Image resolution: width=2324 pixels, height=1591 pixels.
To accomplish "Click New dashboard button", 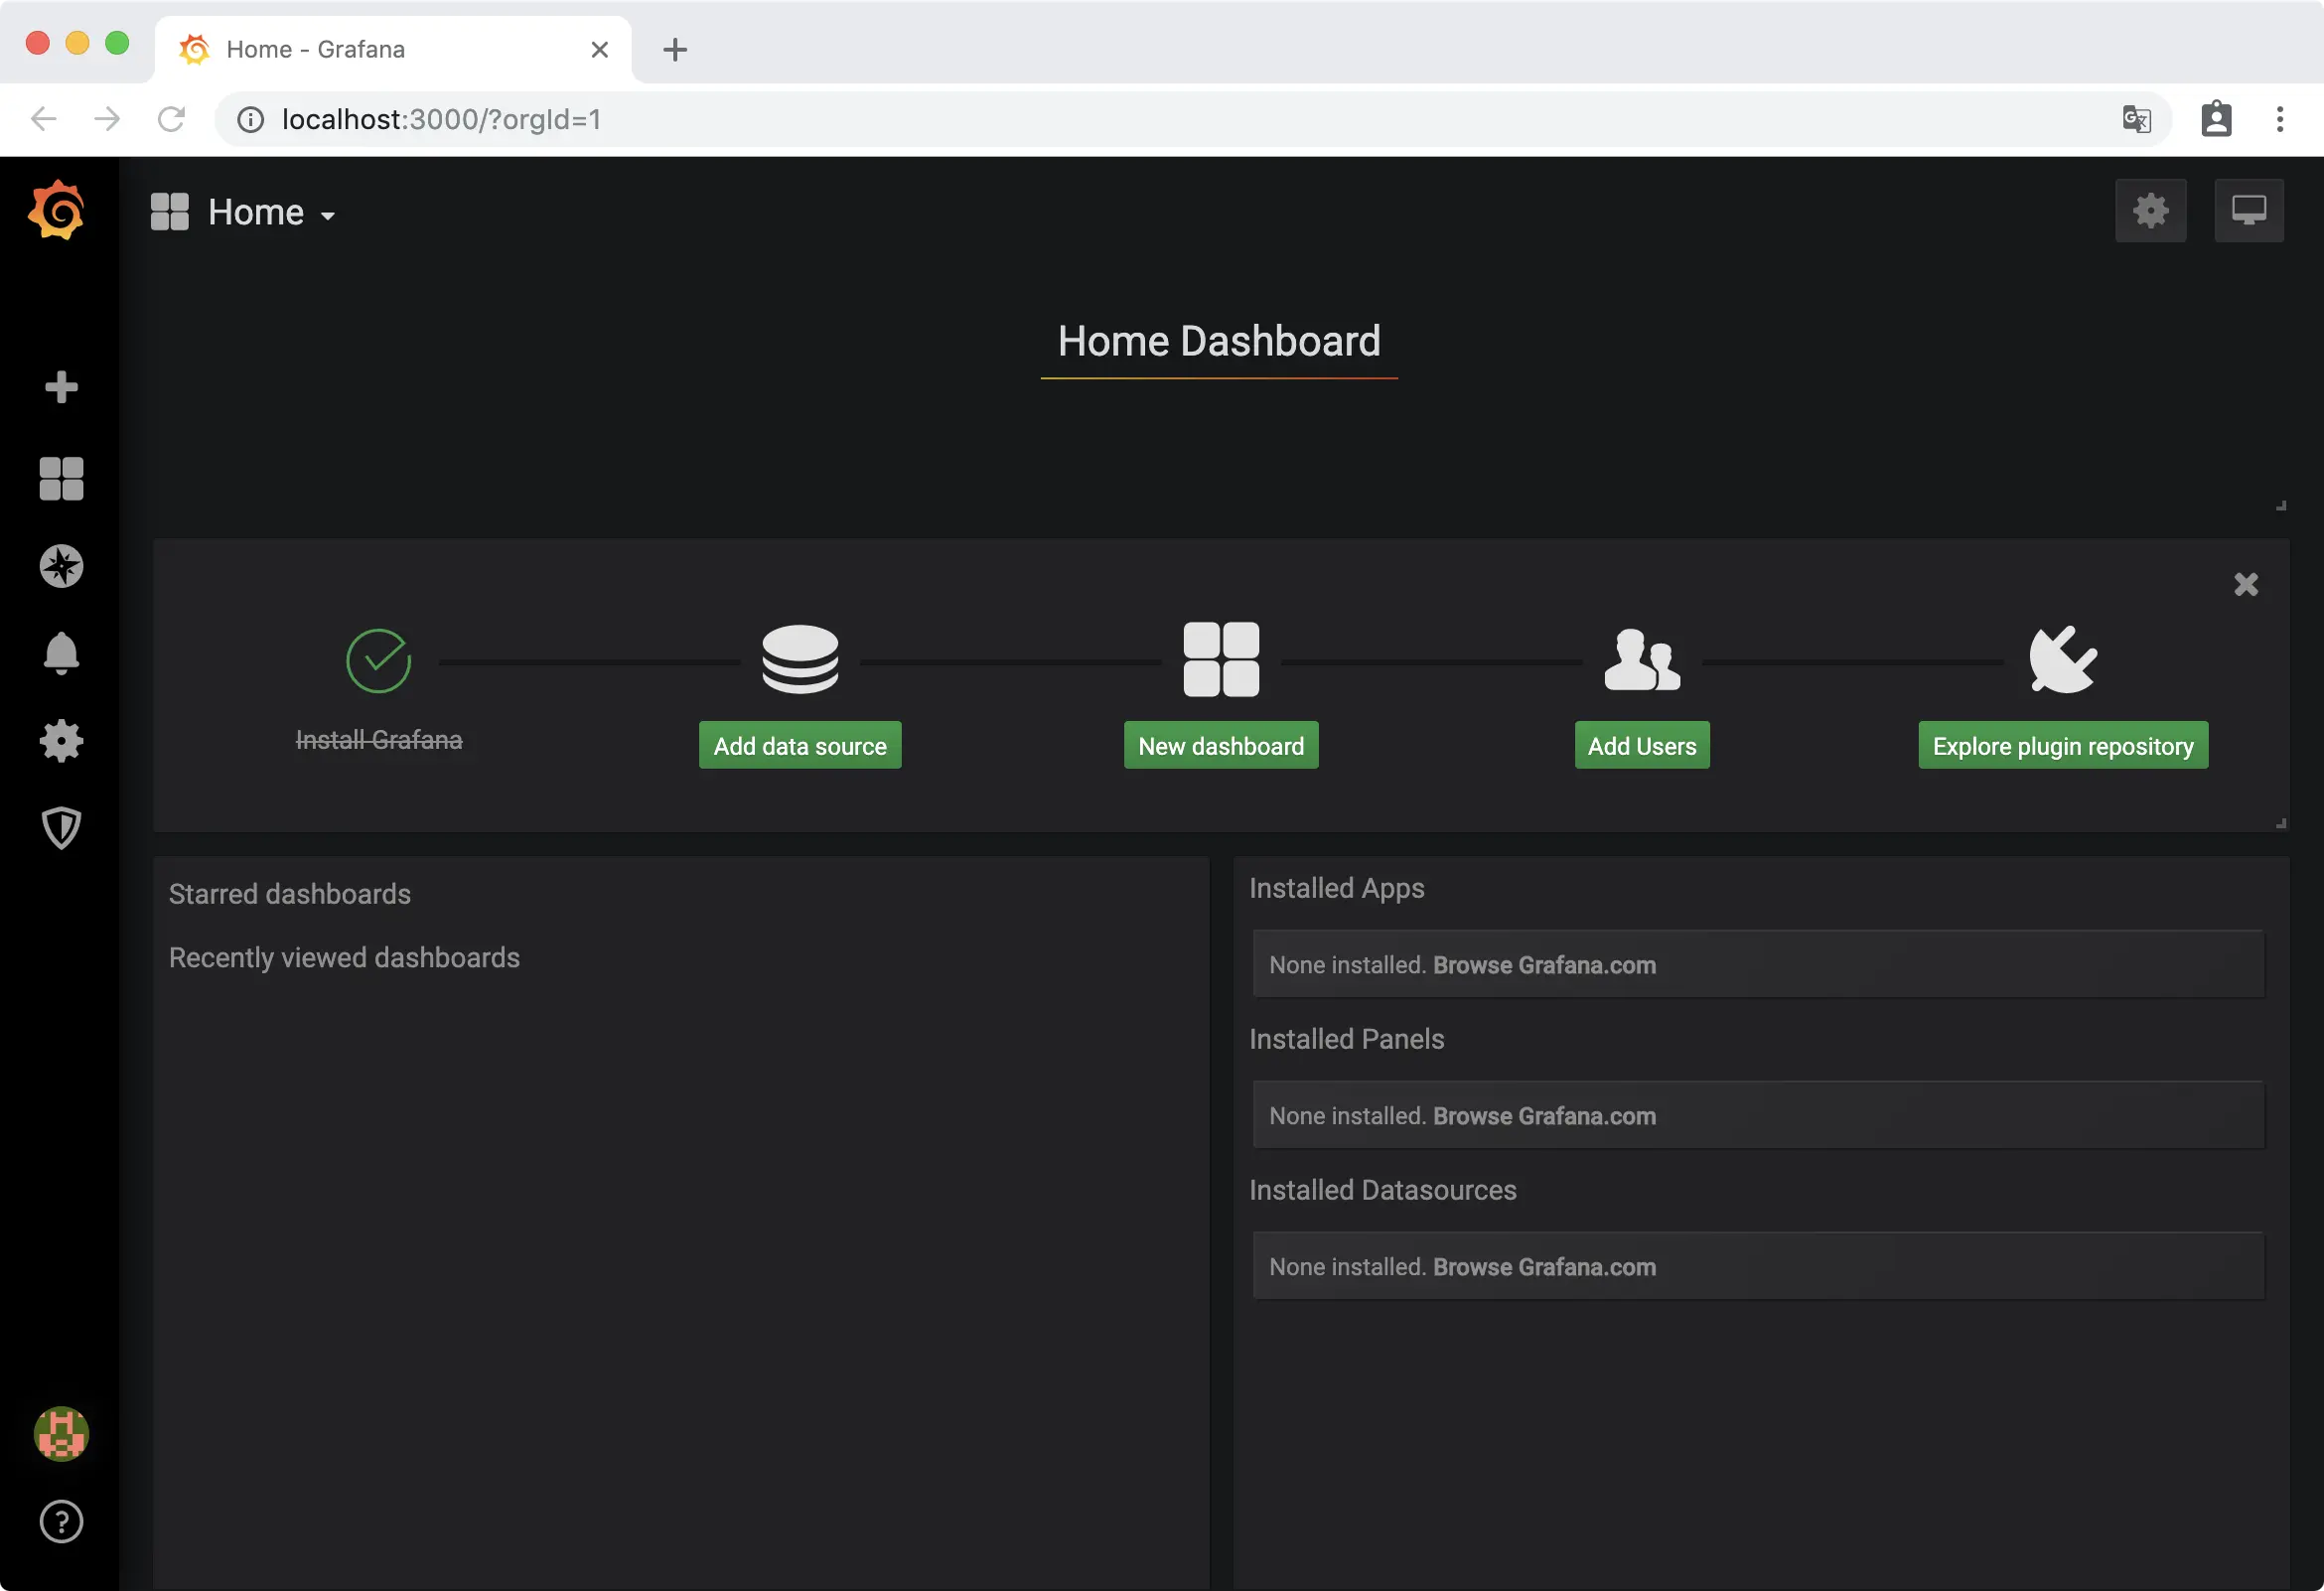I will pos(1221,745).
